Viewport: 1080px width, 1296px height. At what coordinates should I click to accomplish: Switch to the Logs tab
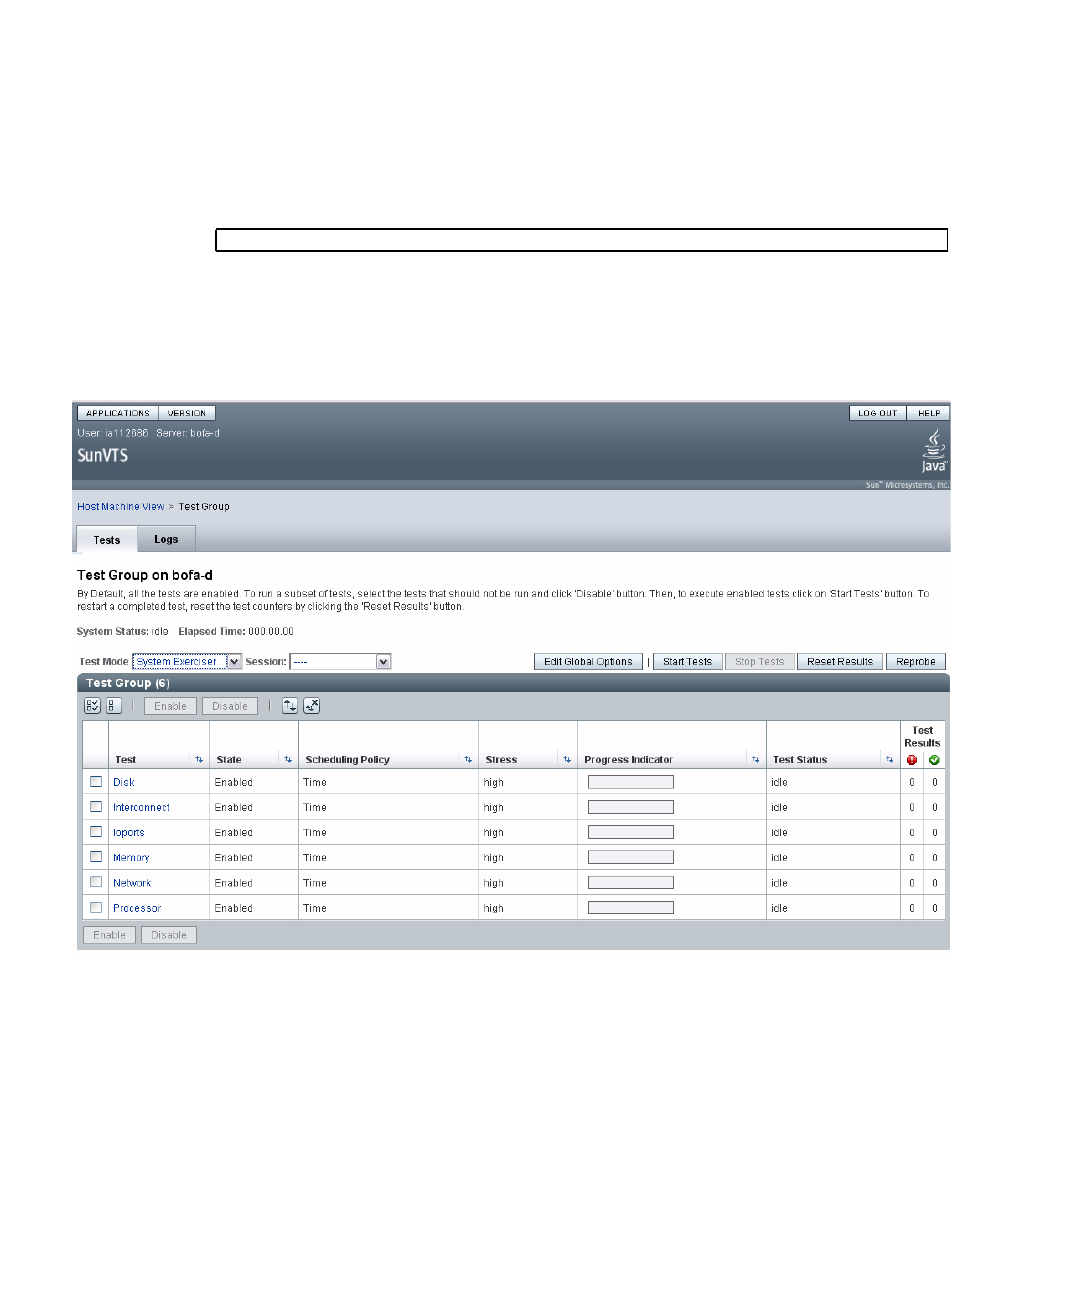(x=166, y=539)
